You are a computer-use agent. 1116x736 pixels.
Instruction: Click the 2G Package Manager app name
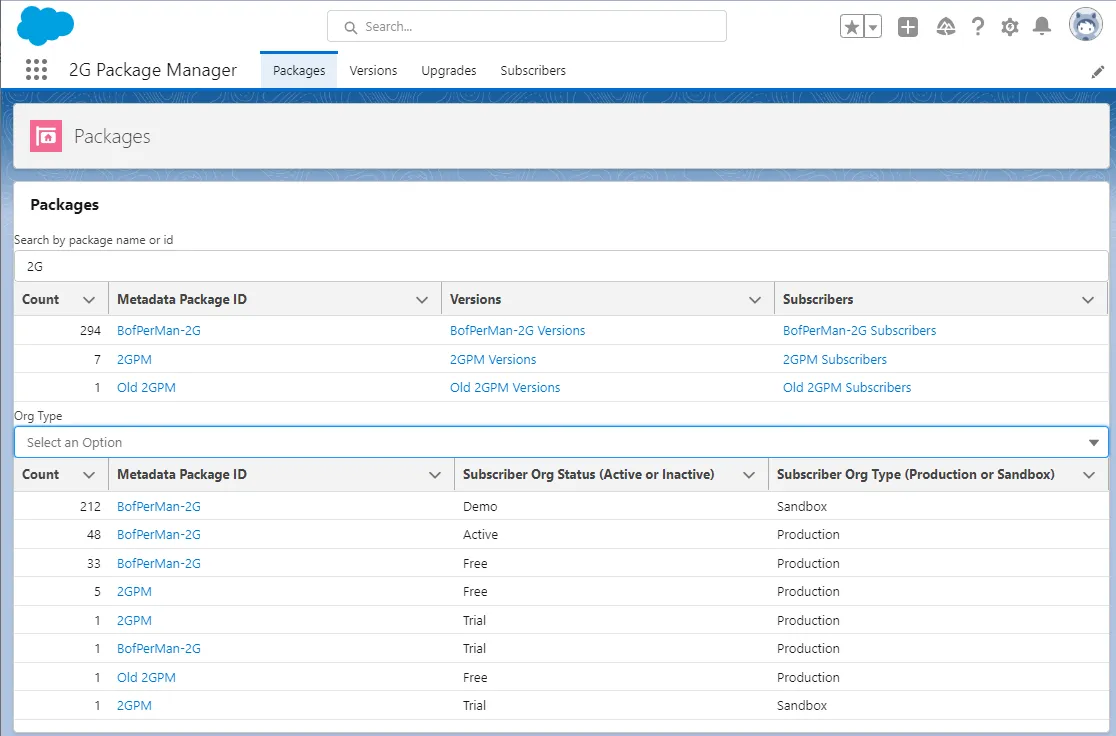[x=153, y=70]
